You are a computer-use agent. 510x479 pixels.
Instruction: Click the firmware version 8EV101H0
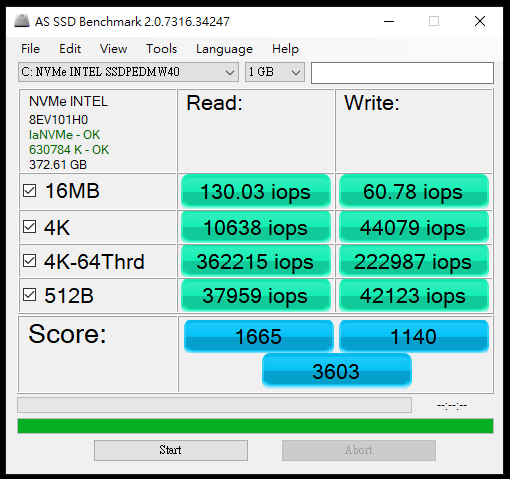[58, 120]
